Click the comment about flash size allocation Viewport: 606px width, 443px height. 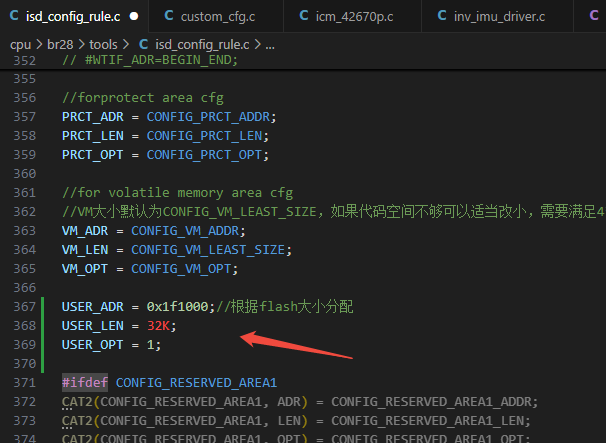pyautogui.click(x=285, y=307)
